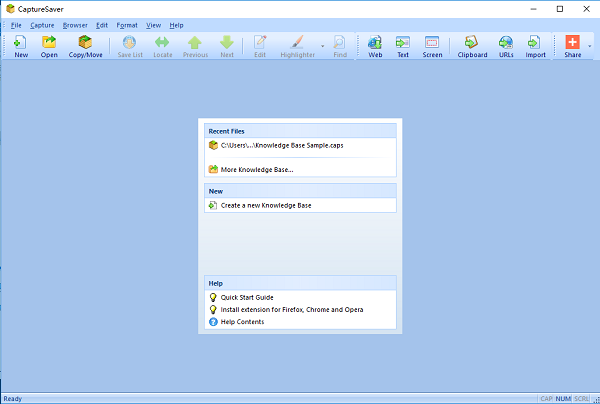600x404 pixels.
Task: Open Help Contents from the Help panel
Action: click(241, 321)
